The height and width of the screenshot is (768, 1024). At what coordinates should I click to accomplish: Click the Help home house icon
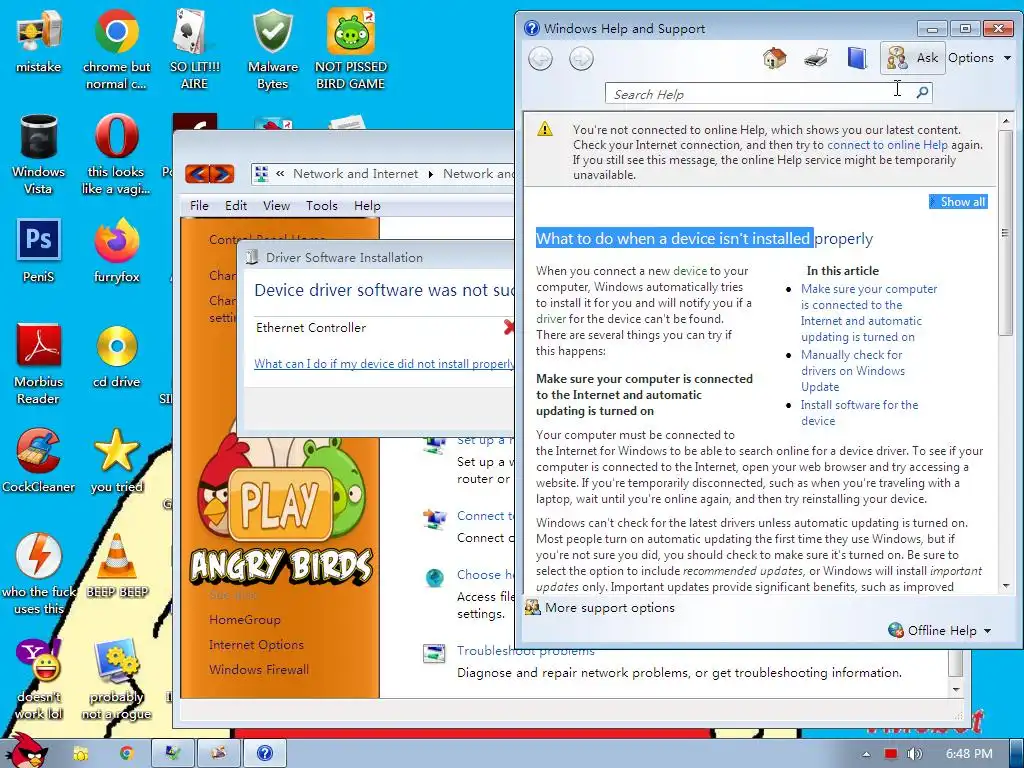(775, 58)
